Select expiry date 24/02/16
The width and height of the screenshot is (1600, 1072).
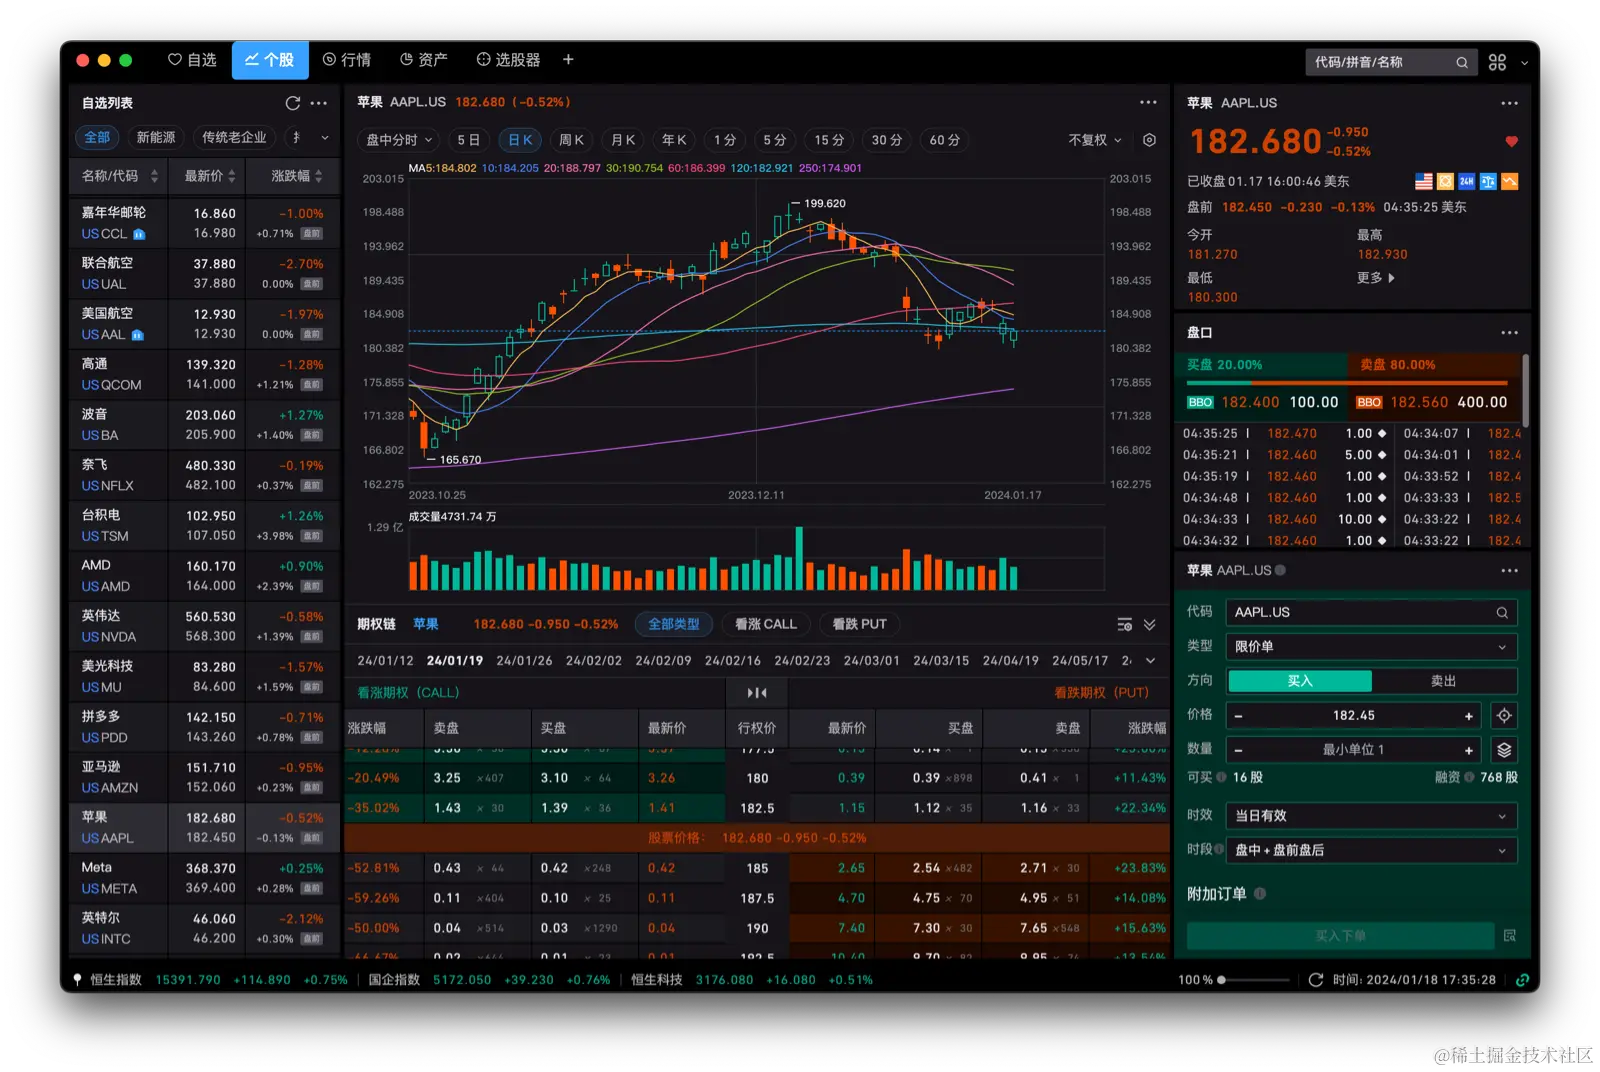click(x=733, y=661)
